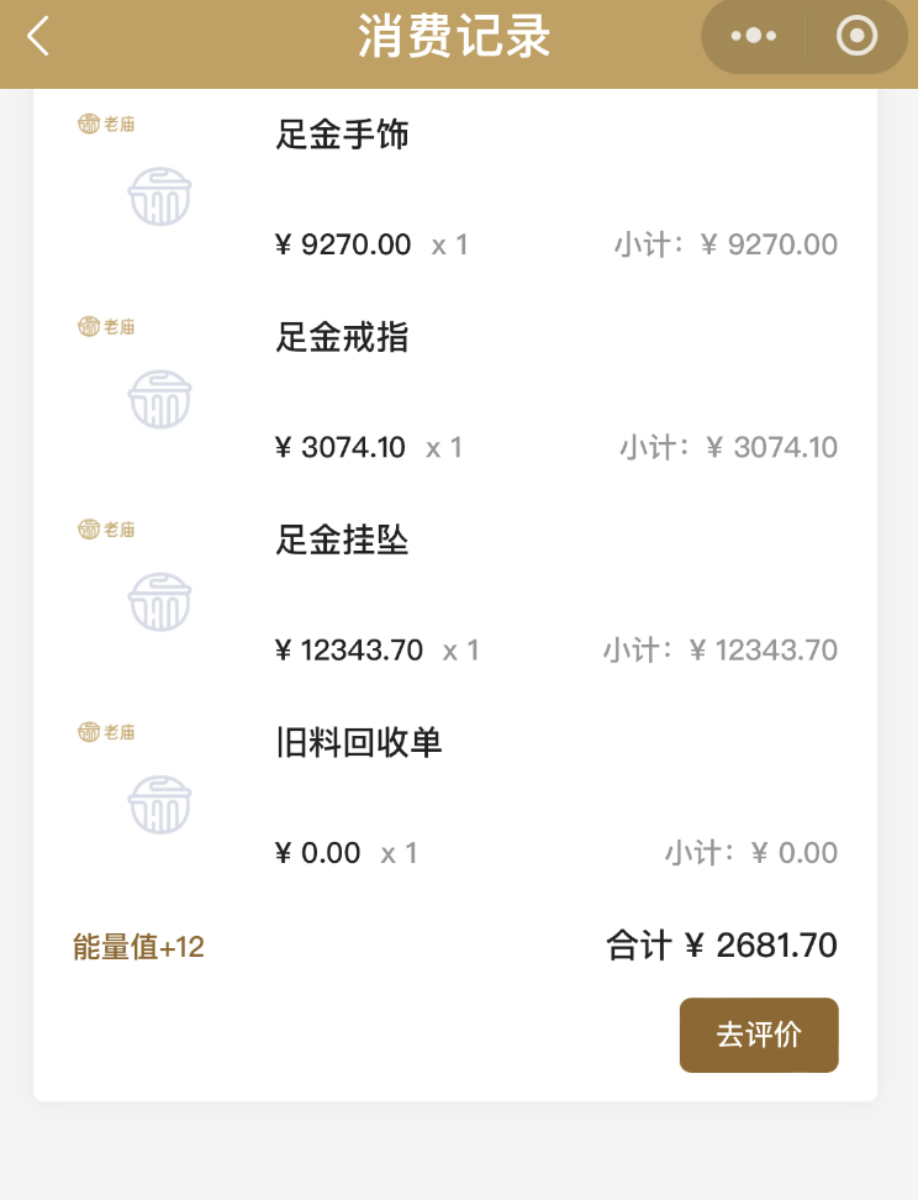
Task: Tap the 老庙 logo beside 足金挂坠
Action: [x=106, y=530]
